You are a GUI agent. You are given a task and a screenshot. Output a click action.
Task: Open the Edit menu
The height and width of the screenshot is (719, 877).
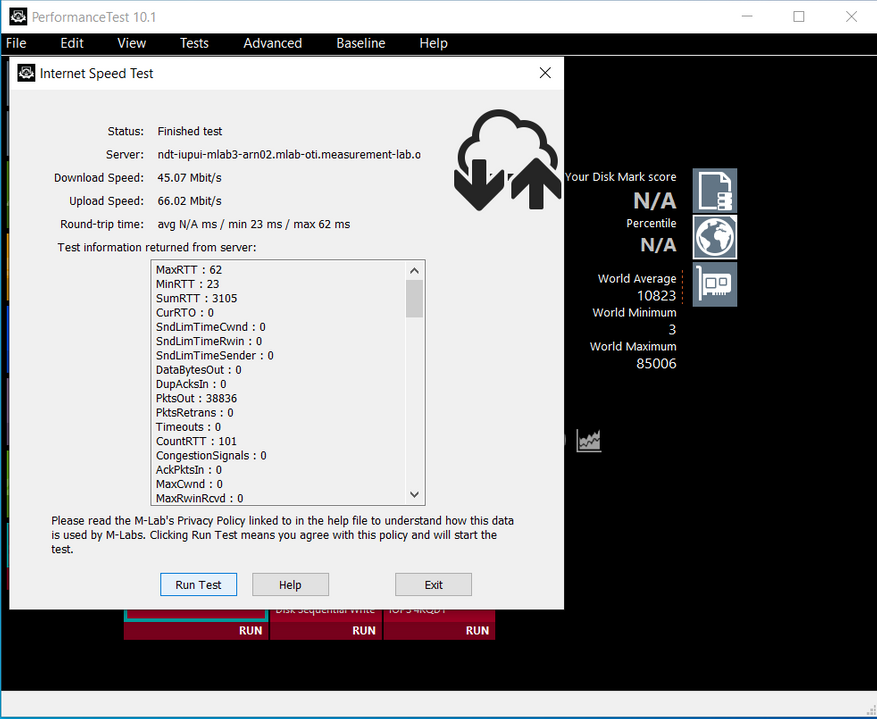click(72, 43)
